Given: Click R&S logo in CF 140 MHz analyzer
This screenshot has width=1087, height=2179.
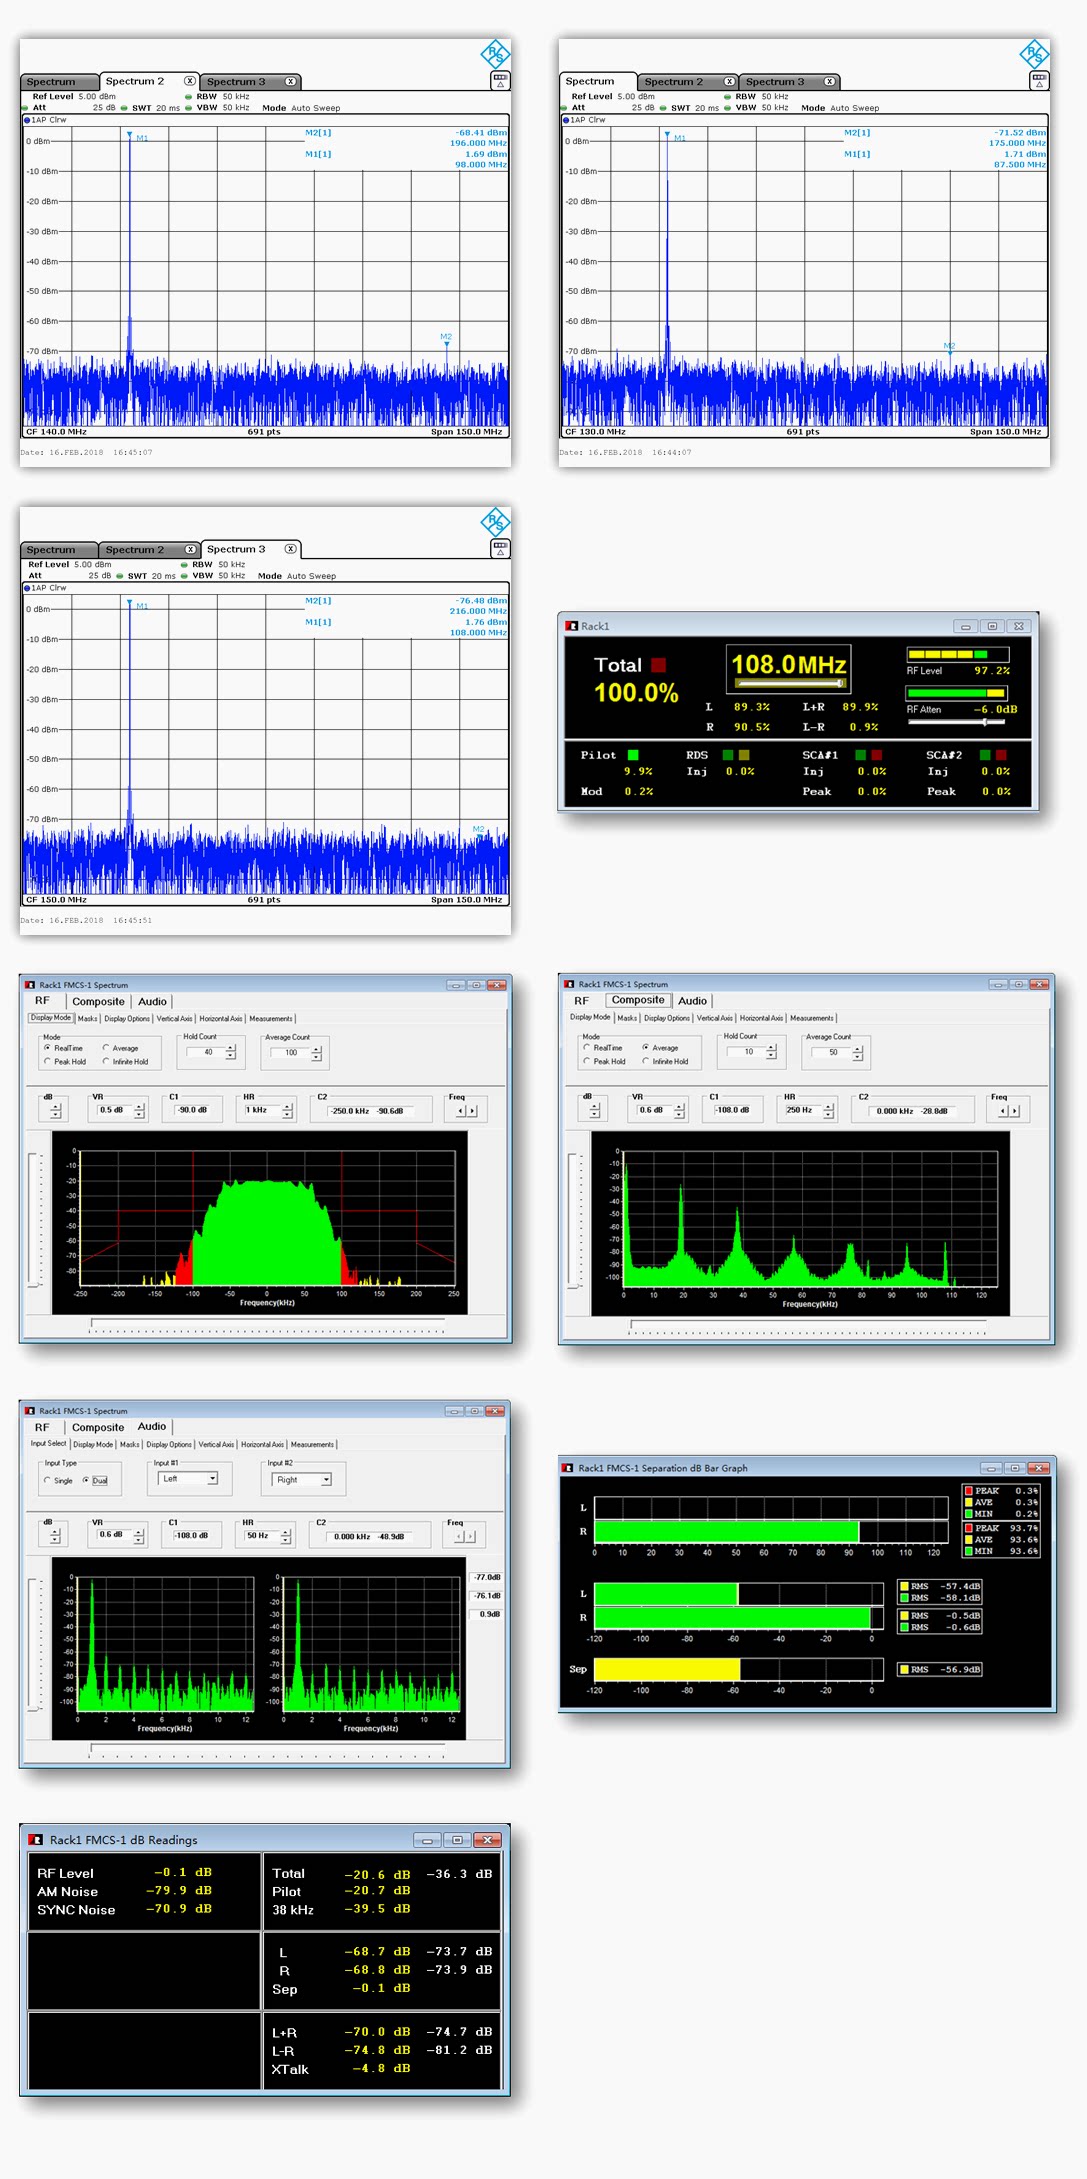Looking at the screenshot, I should click(495, 52).
